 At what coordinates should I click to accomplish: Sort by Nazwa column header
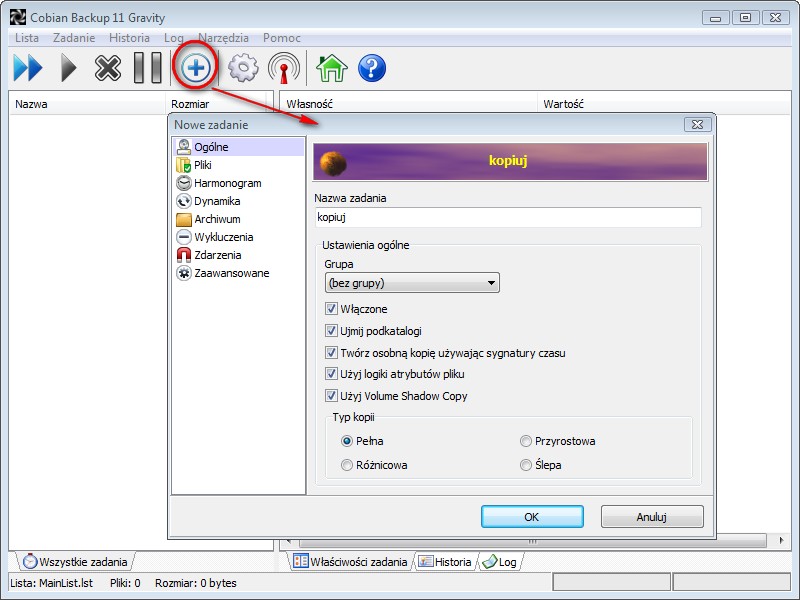click(88, 104)
